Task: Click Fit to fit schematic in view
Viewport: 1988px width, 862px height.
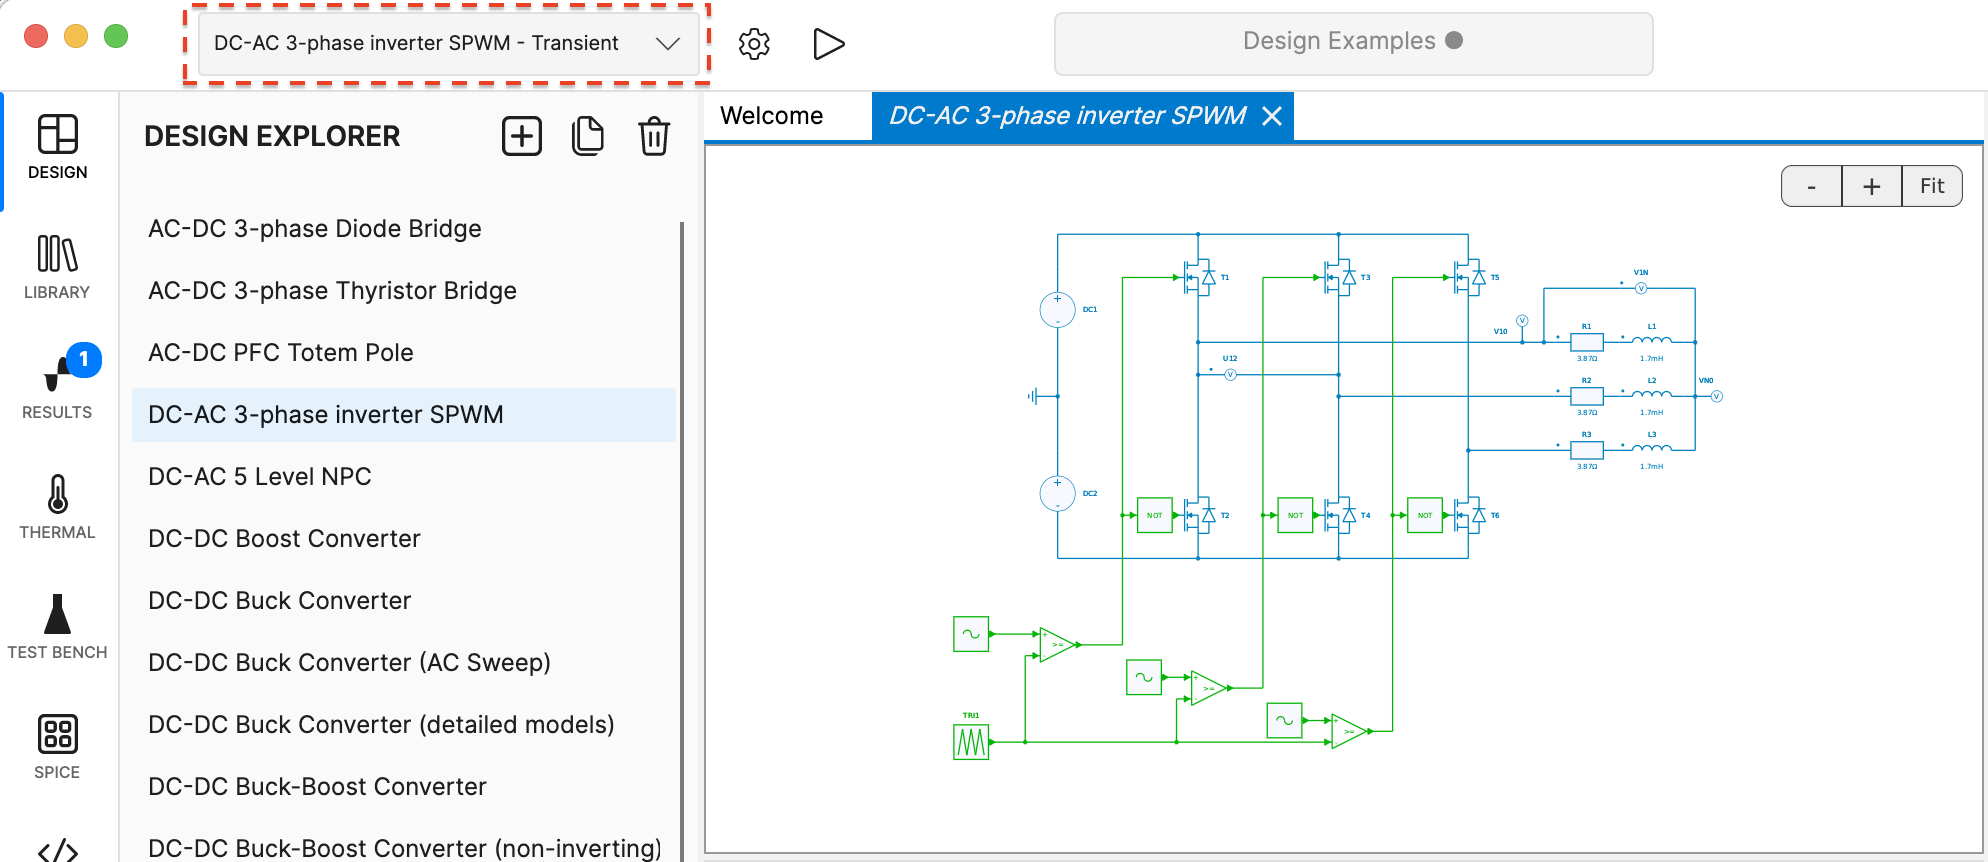Action: pyautogui.click(x=1931, y=187)
